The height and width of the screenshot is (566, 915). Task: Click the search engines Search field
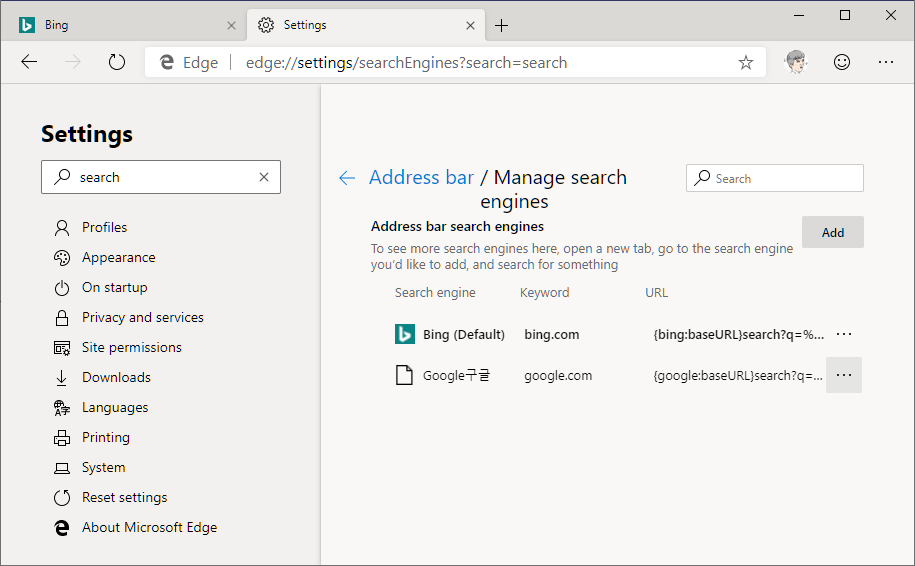(x=774, y=178)
